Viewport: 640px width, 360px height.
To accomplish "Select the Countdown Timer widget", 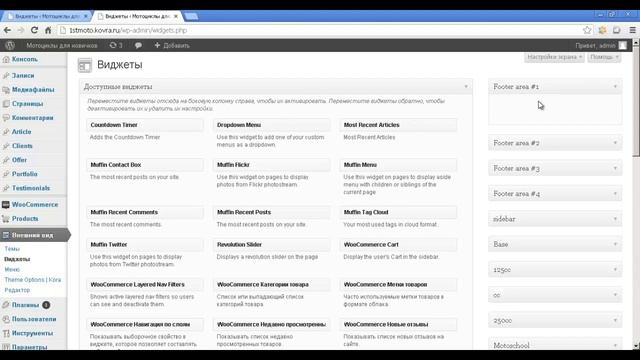I will point(145,125).
